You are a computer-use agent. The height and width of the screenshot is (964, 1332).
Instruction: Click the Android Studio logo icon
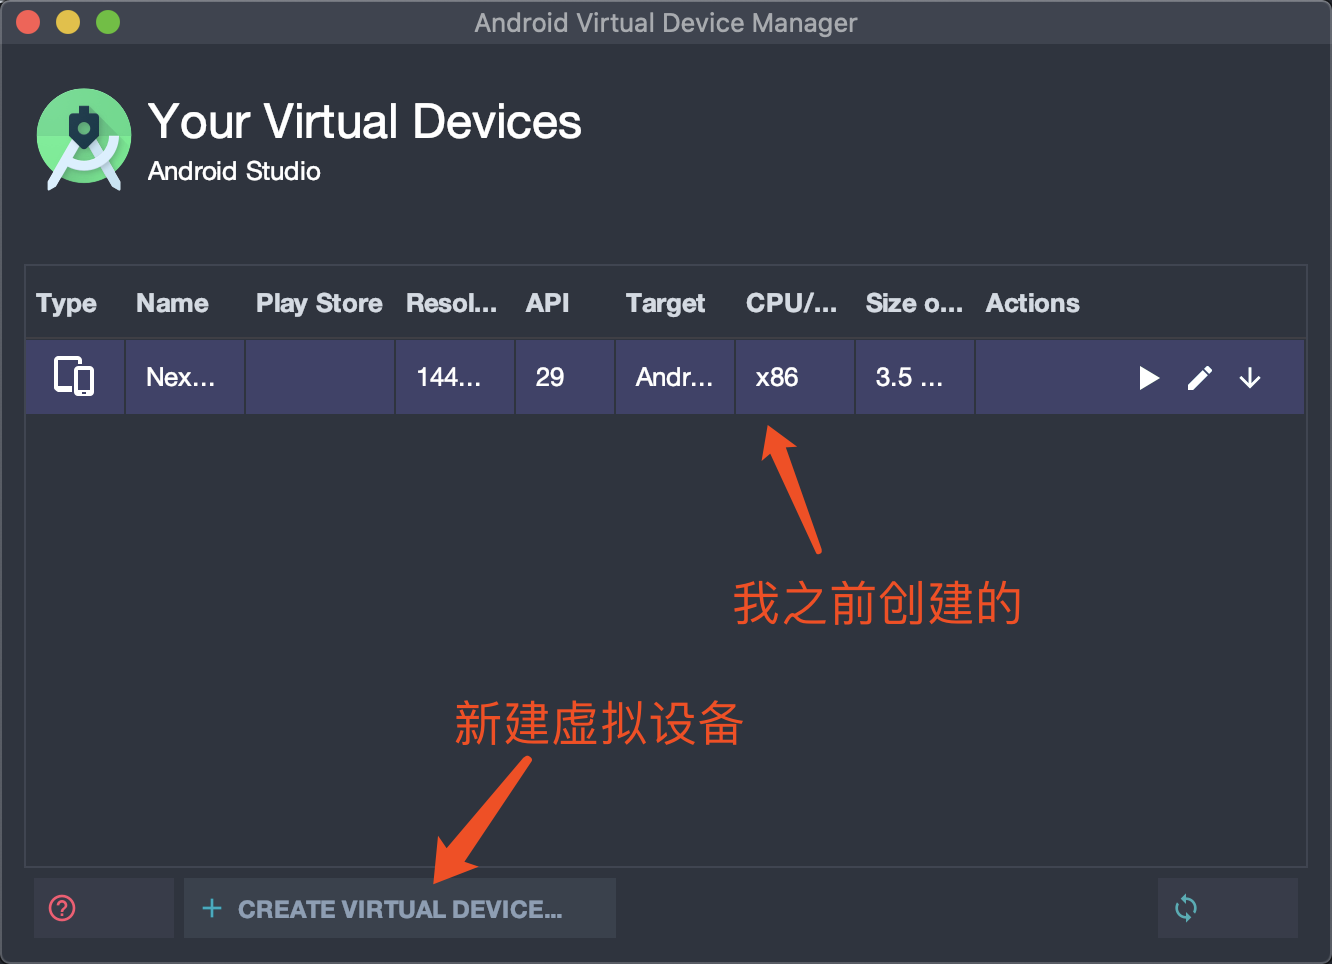(x=84, y=139)
